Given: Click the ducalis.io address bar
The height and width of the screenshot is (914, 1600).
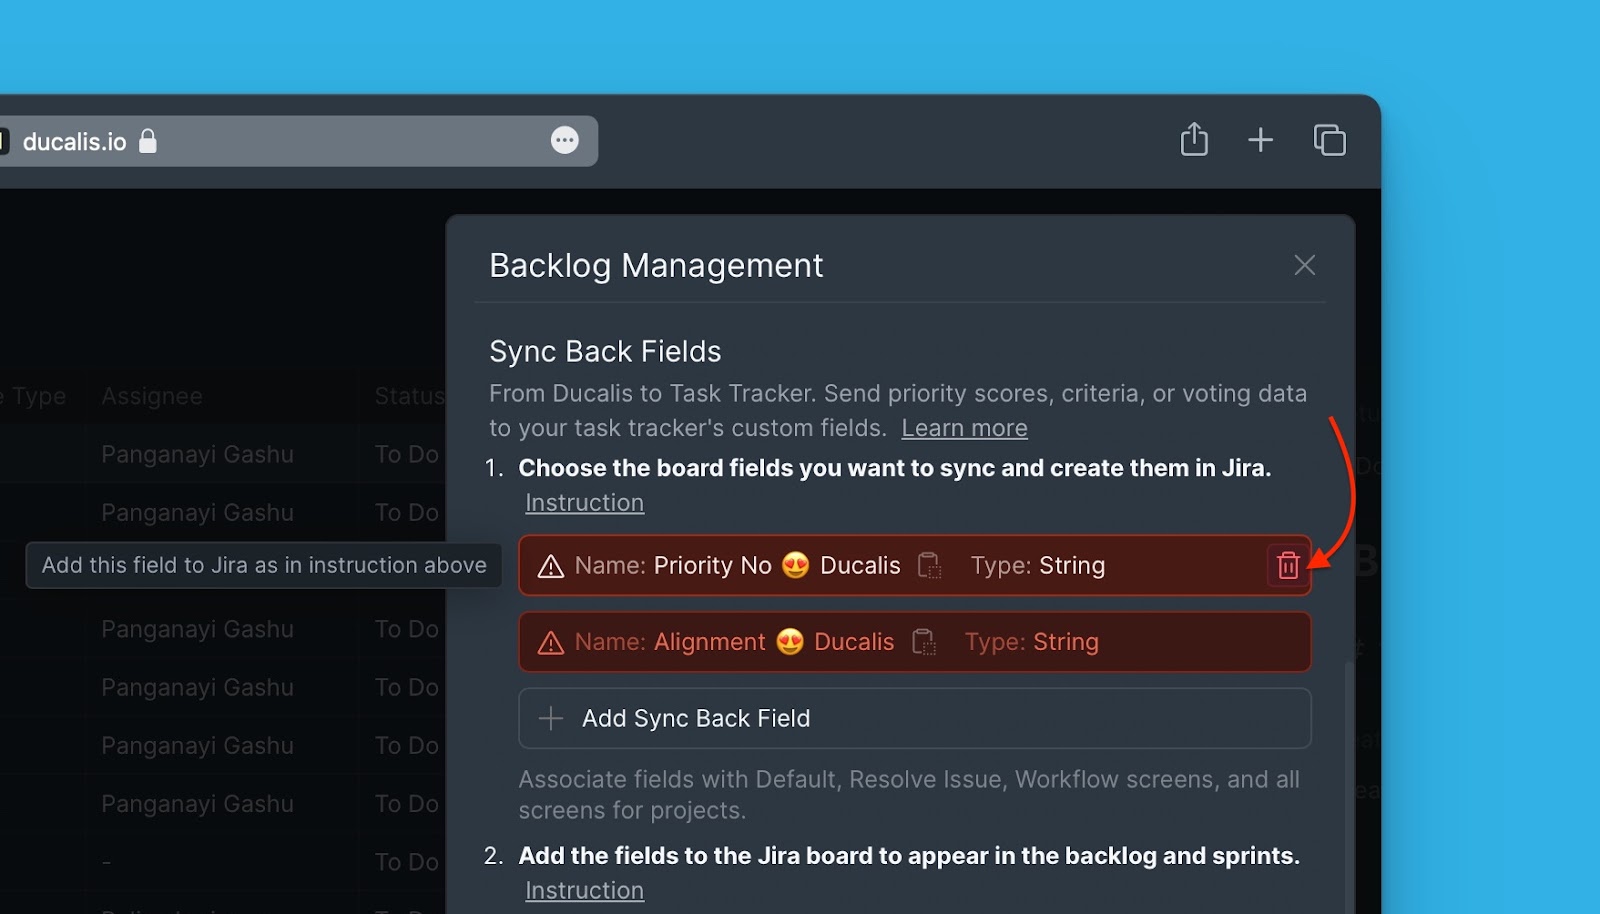Looking at the screenshot, I should (298, 141).
